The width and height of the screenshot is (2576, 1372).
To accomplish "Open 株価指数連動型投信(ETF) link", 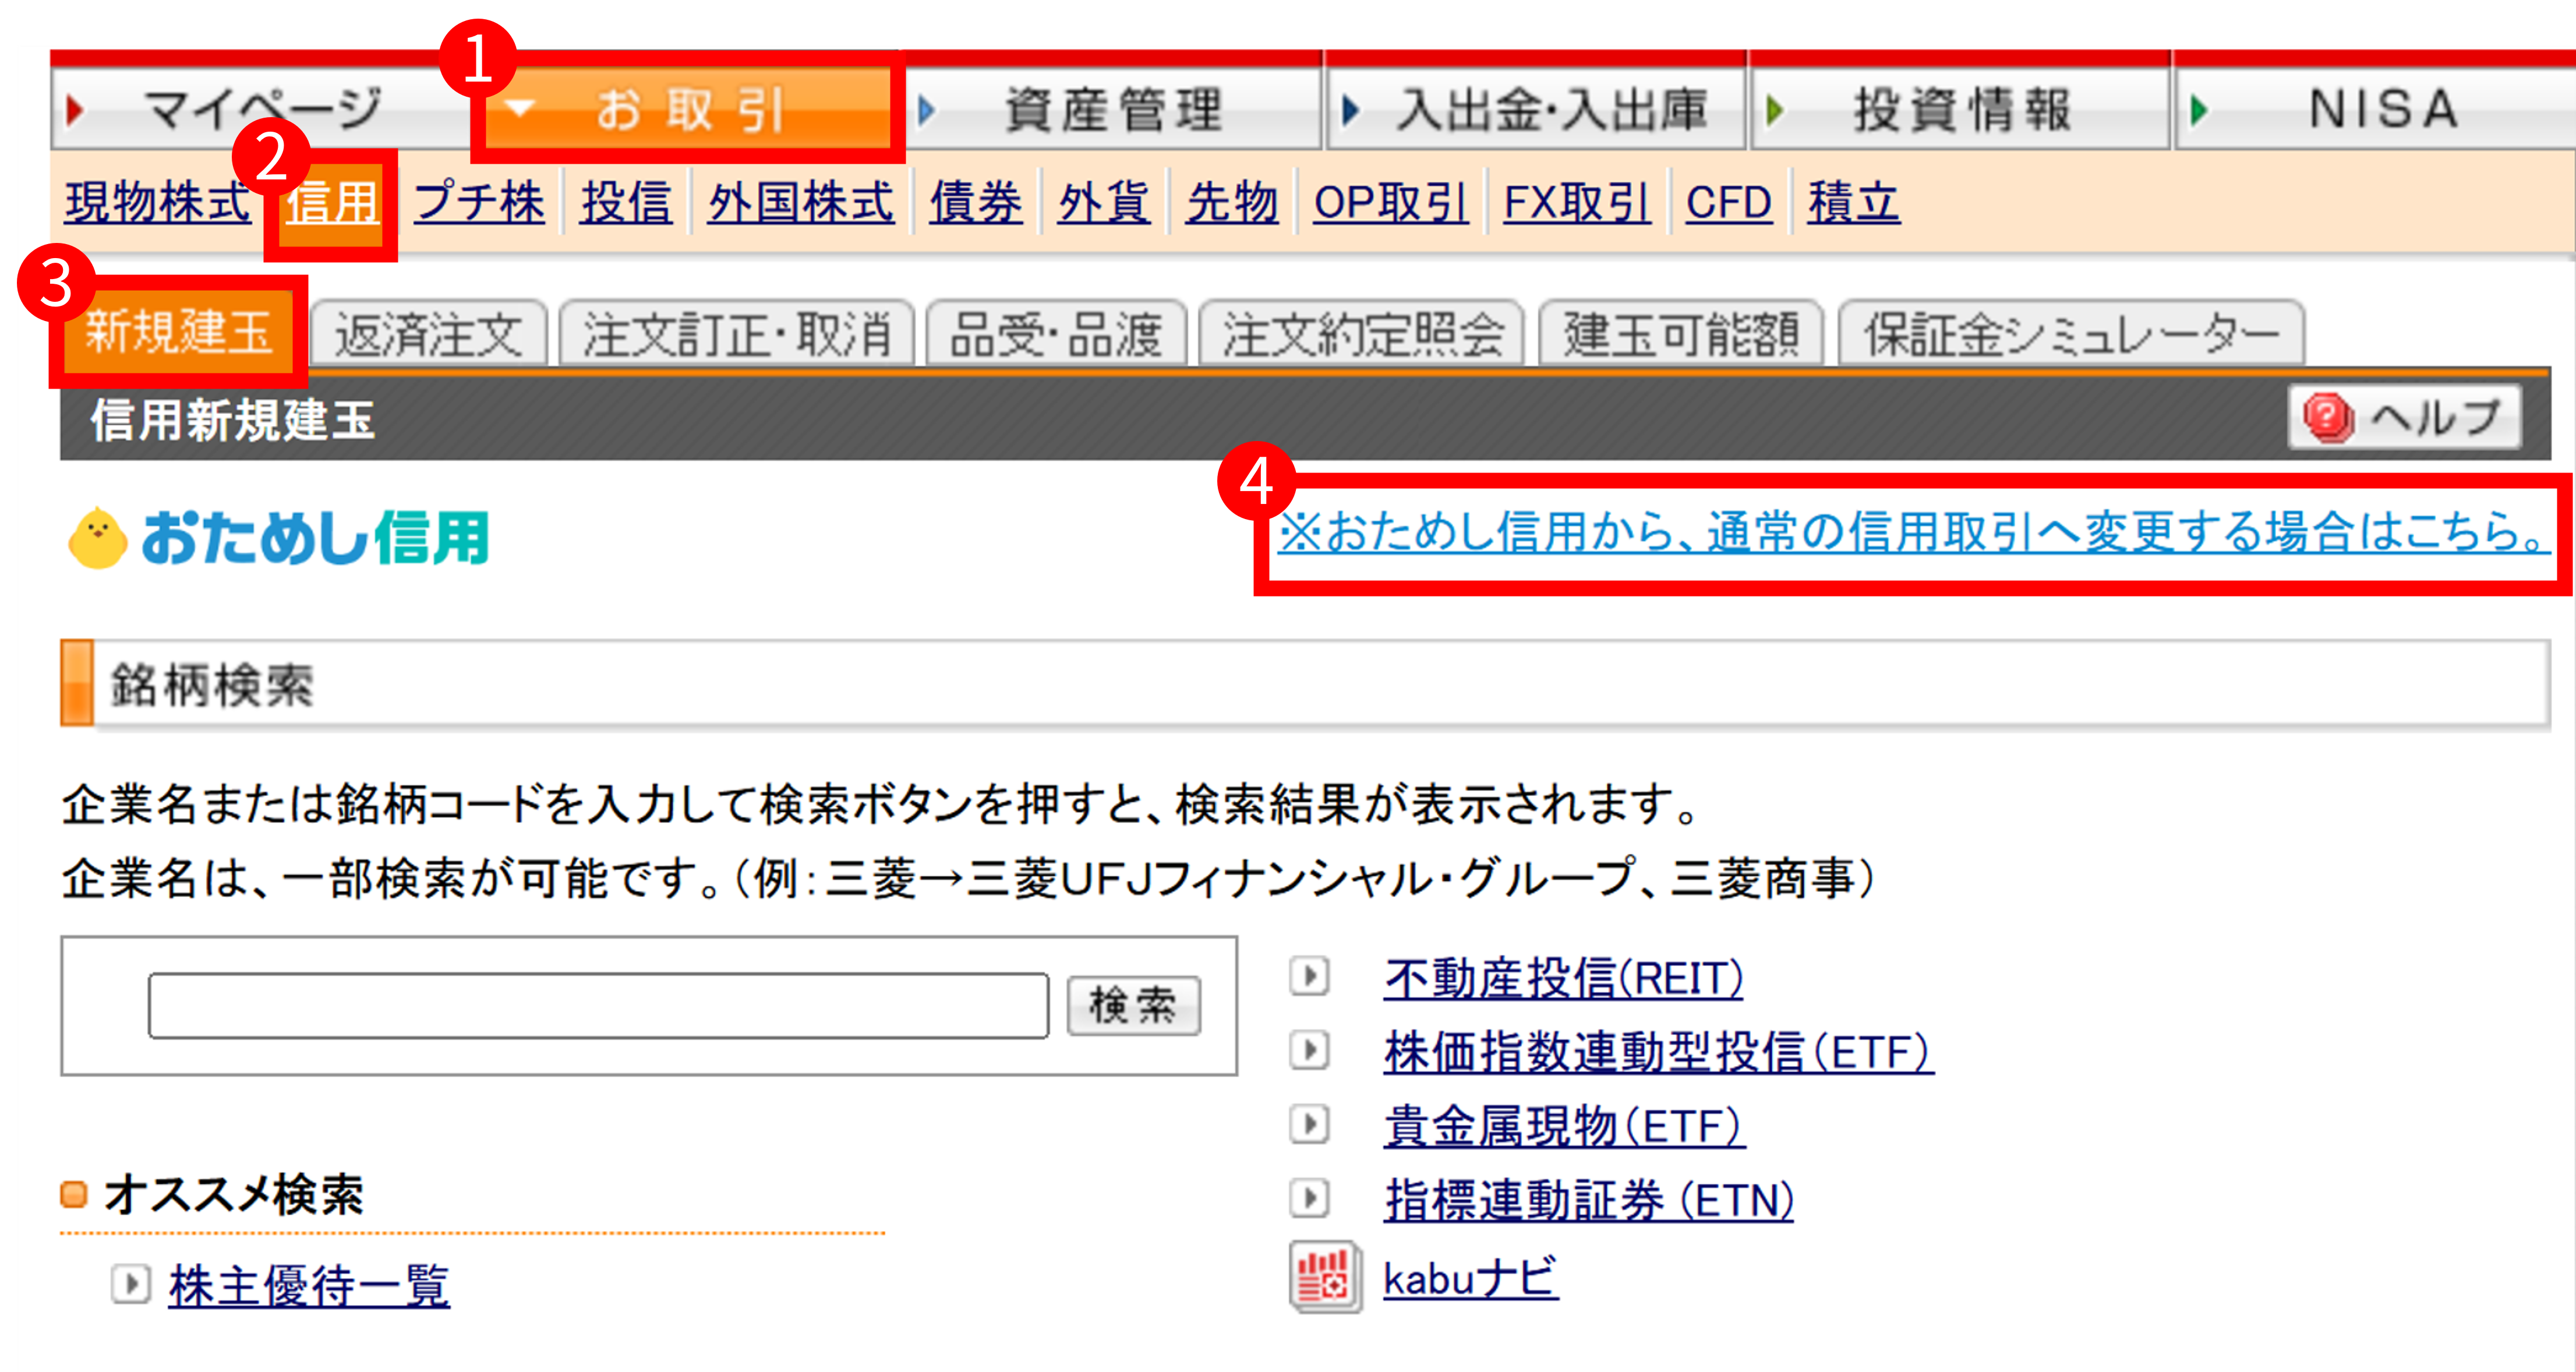I will pyautogui.click(x=1659, y=1052).
